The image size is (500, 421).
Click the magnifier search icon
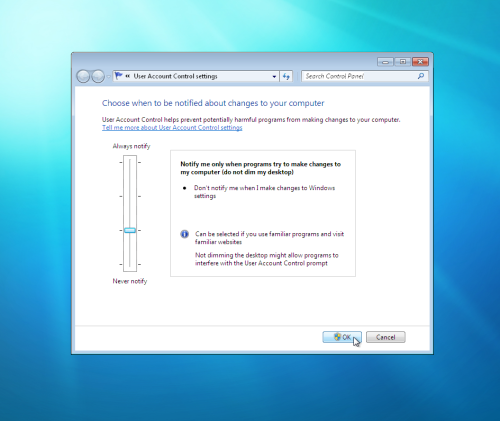421,76
